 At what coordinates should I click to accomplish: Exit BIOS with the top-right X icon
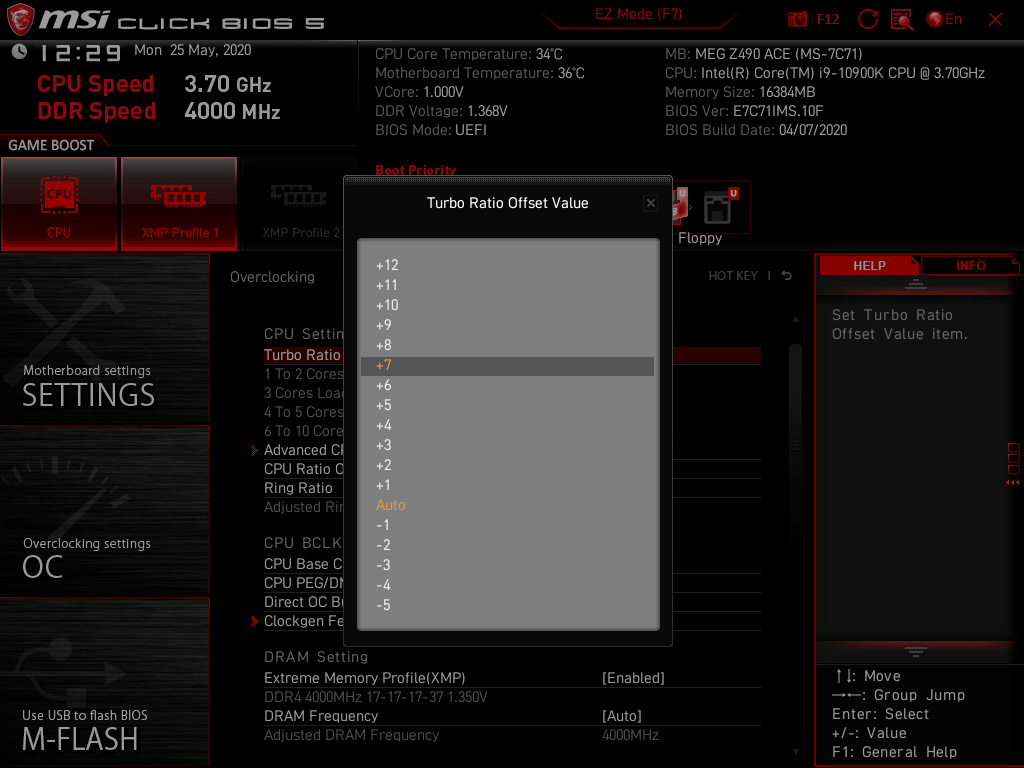click(x=995, y=20)
